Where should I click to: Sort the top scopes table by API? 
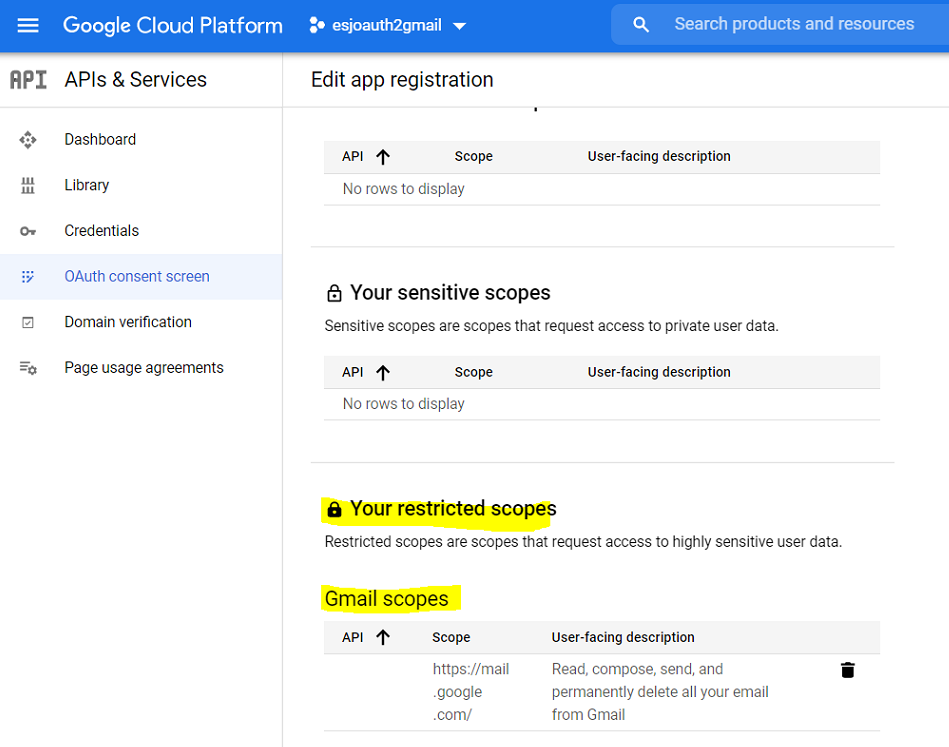[382, 157]
